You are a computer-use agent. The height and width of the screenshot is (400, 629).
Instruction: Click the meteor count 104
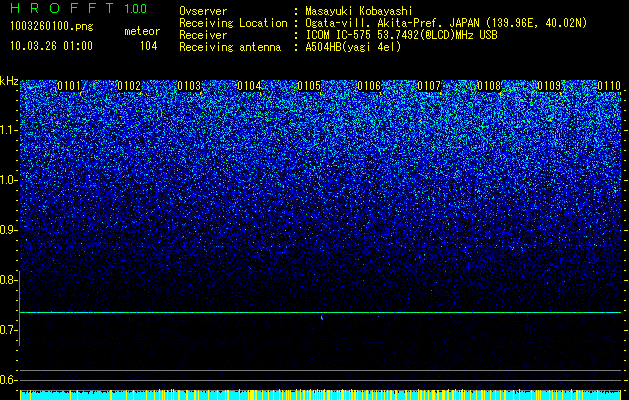click(148, 46)
